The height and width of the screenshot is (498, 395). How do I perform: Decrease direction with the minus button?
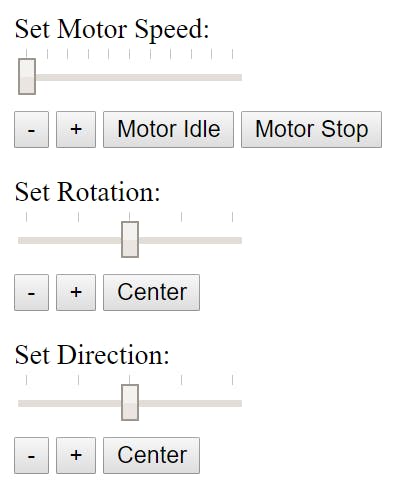[31, 455]
